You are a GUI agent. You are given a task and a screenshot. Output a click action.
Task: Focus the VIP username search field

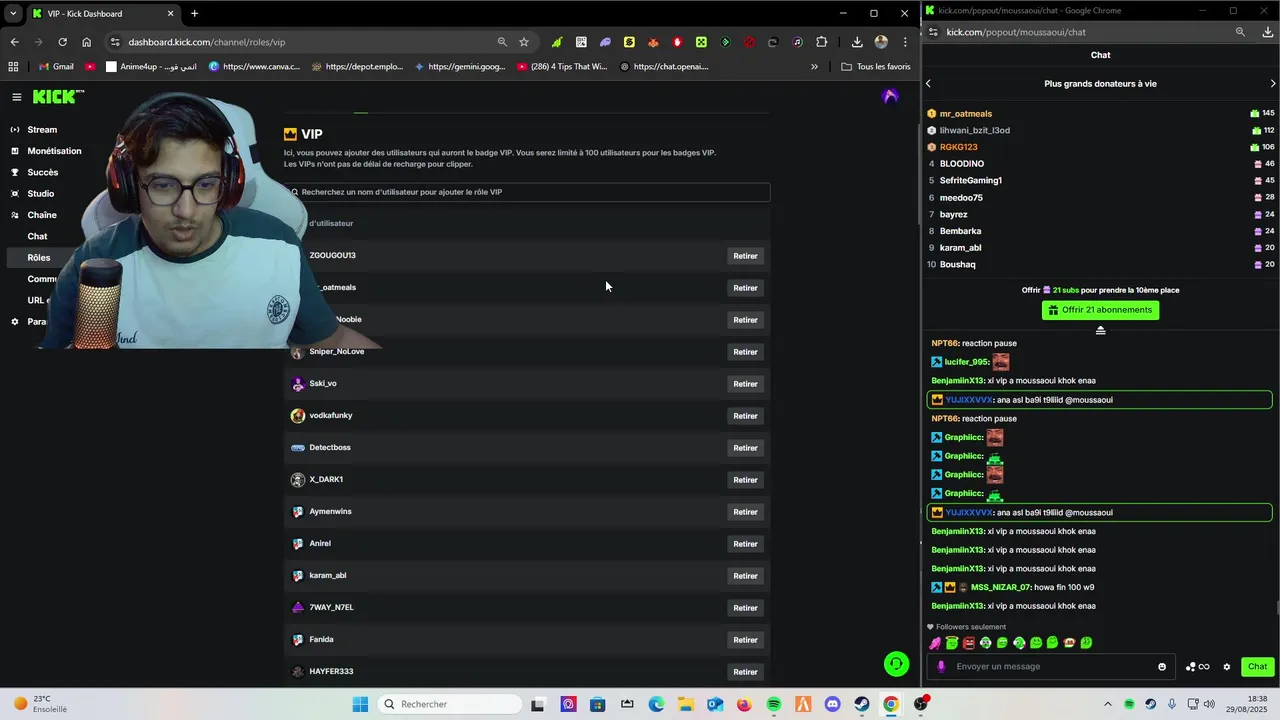tap(527, 192)
